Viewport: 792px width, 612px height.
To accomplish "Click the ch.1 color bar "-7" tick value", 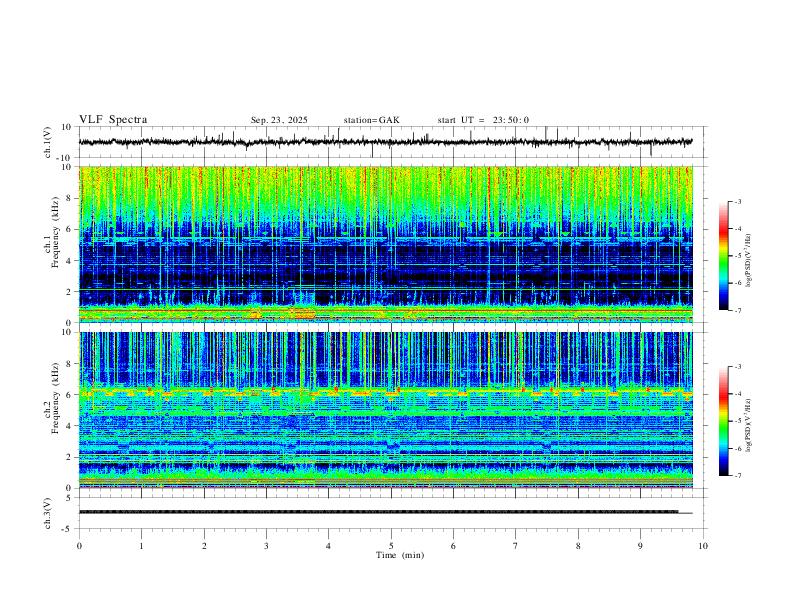I will [x=738, y=310].
